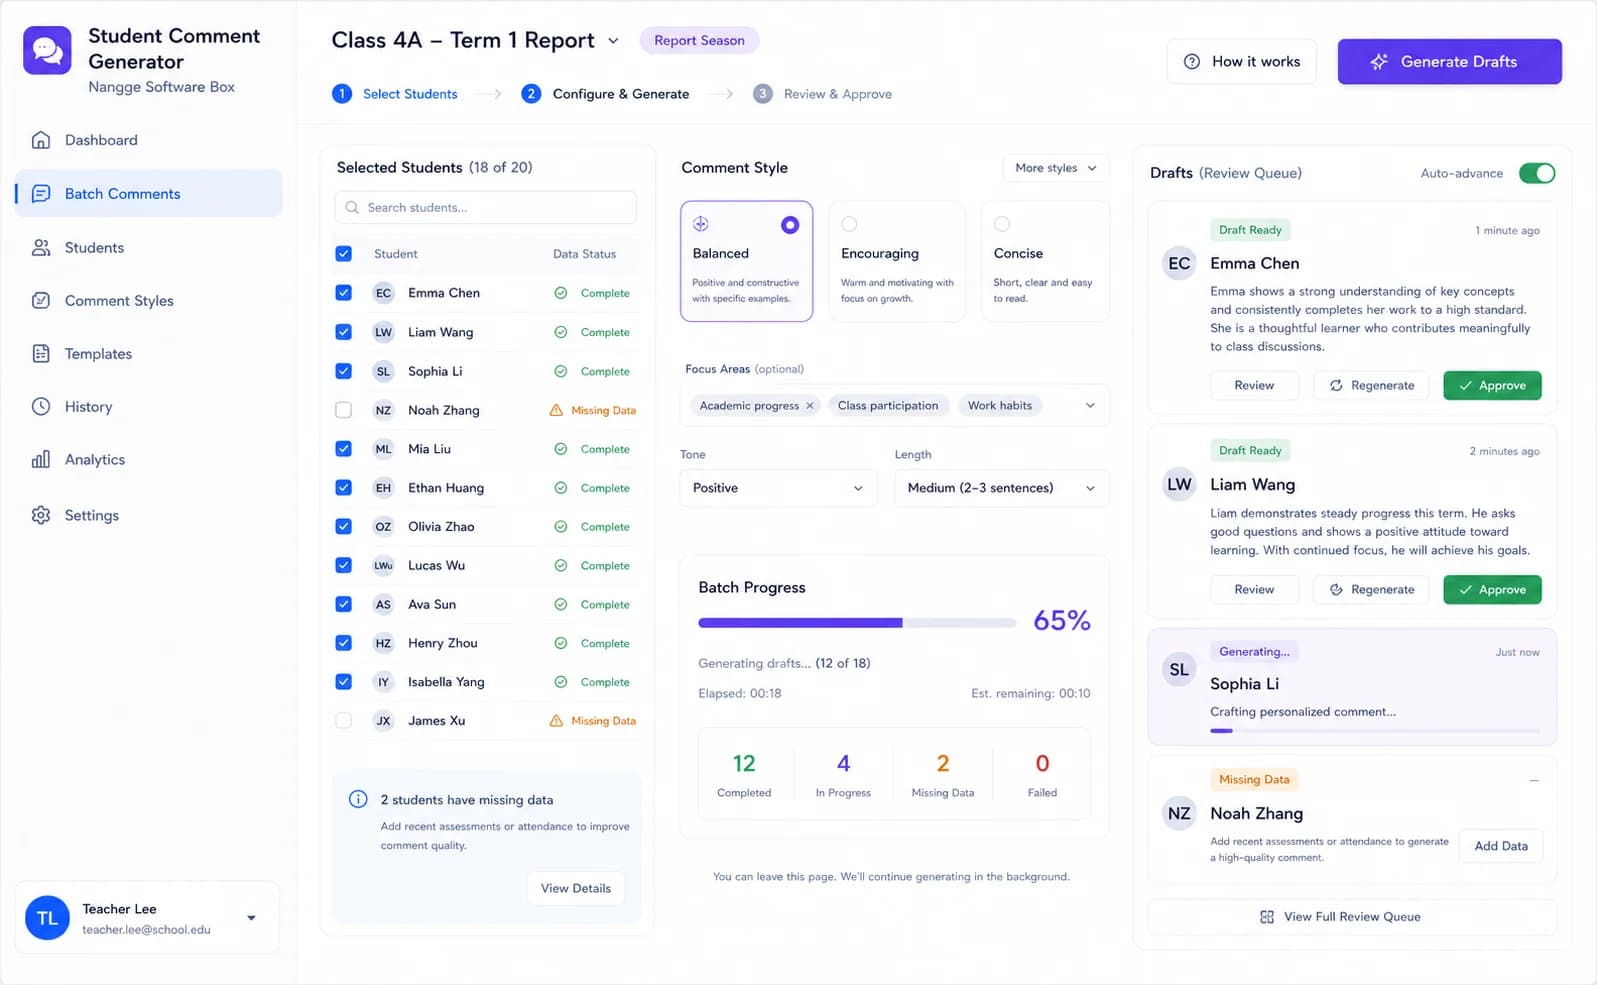The image size is (1597, 985).
Task: Click the Settings gear icon
Action: pos(41,515)
